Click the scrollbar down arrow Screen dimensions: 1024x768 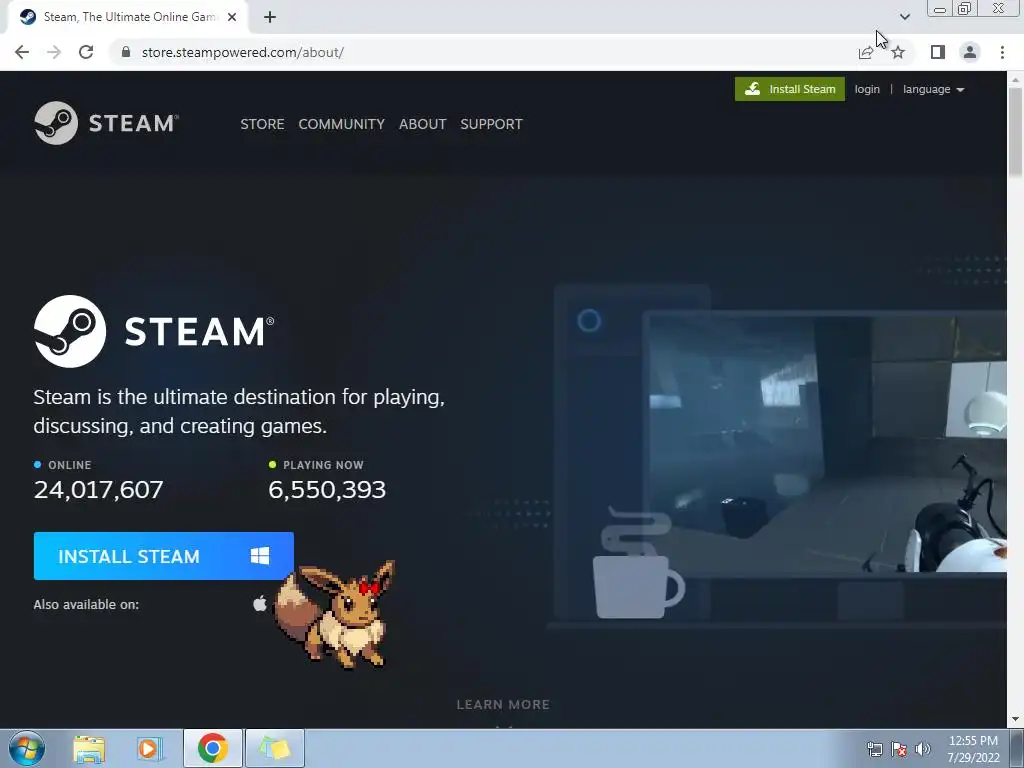tap(1015, 720)
